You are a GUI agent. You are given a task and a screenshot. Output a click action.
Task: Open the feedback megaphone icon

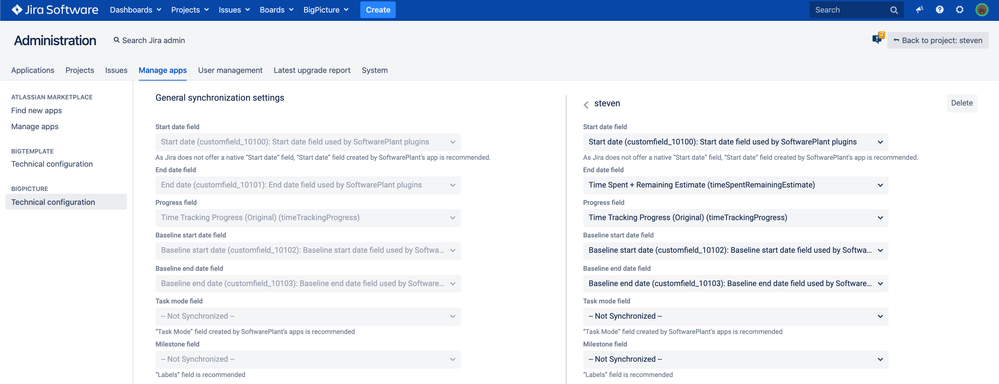pos(919,10)
